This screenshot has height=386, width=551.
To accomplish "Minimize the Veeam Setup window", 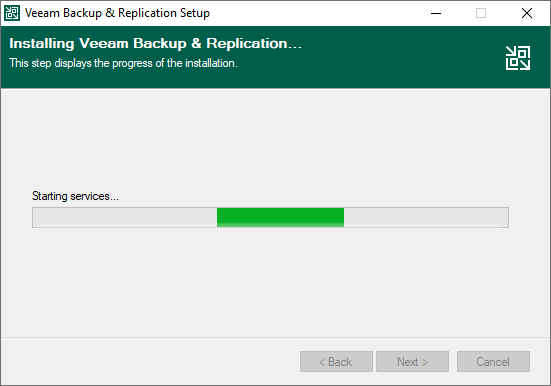I will tap(436, 13).
